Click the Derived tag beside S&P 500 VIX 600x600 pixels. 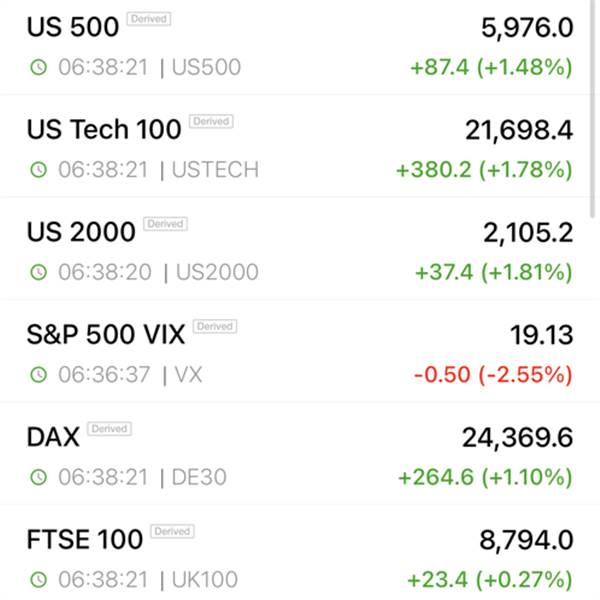point(215,326)
